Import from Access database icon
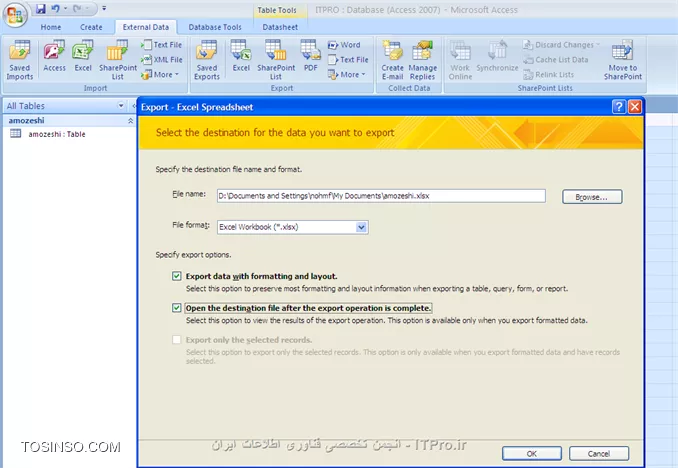The height and width of the screenshot is (468, 678). pos(54,56)
